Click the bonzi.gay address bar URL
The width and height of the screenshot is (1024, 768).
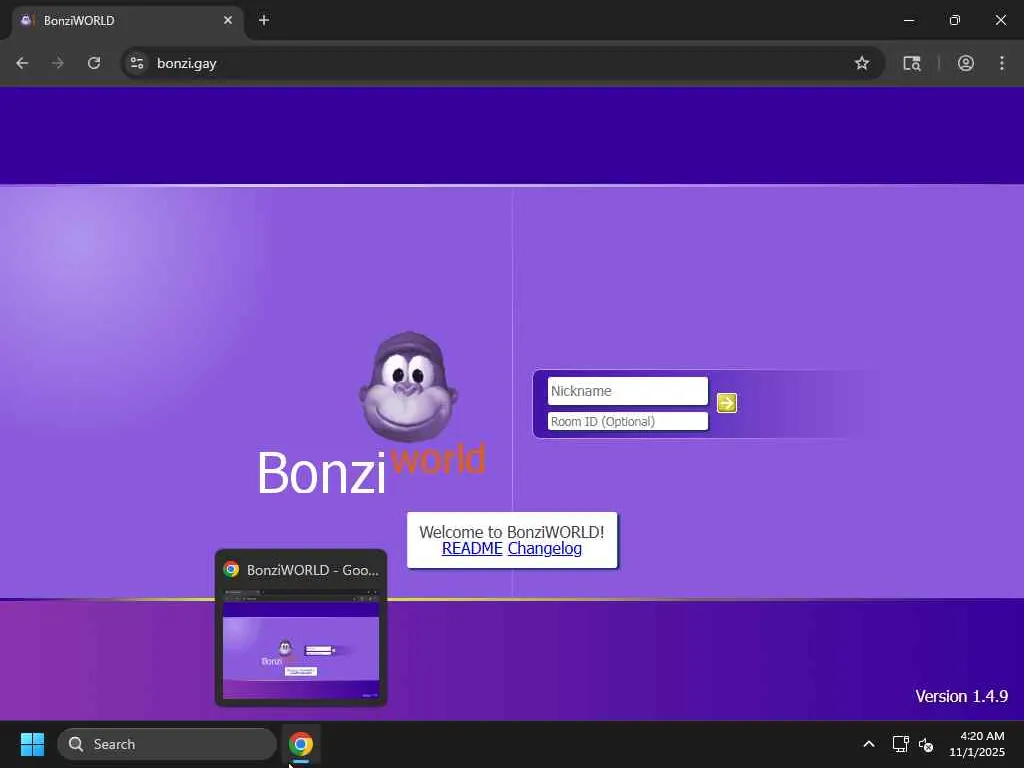[187, 63]
